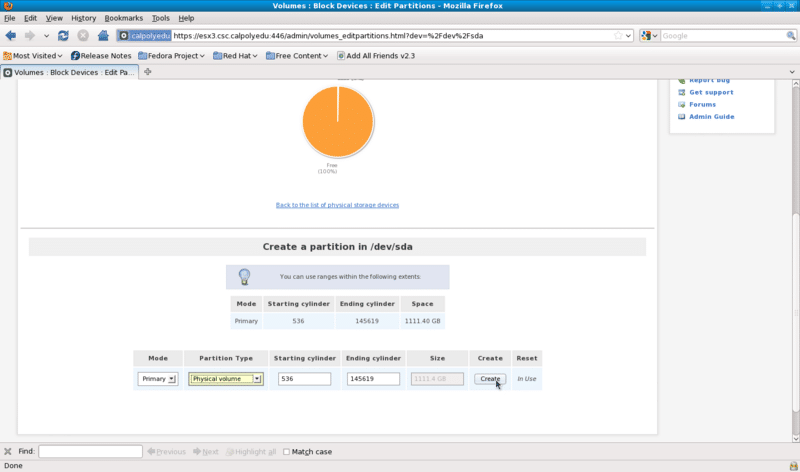The width and height of the screenshot is (800, 472).
Task: Click the lightbulb hint icon
Action: [244, 277]
